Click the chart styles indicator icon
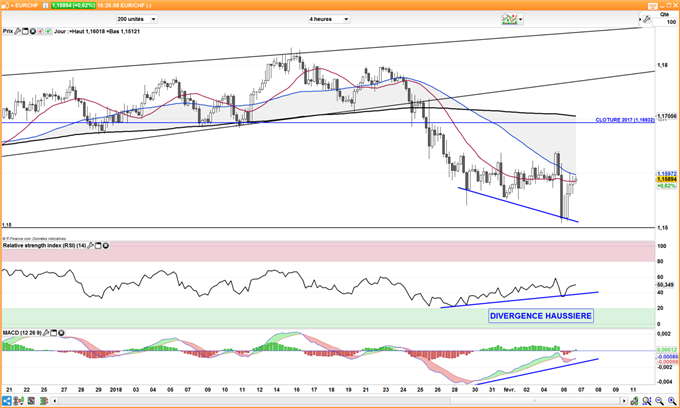The image size is (680, 408). pyautogui.click(x=510, y=19)
